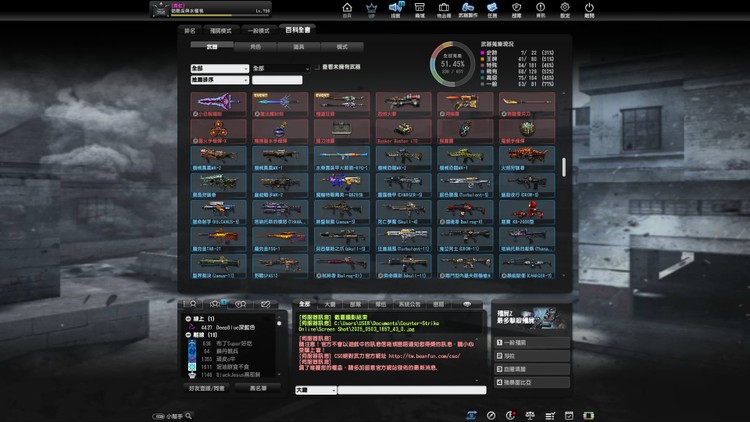Click the 好友邀請/同意 button
The width and height of the screenshot is (750, 422).
[x=207, y=389]
